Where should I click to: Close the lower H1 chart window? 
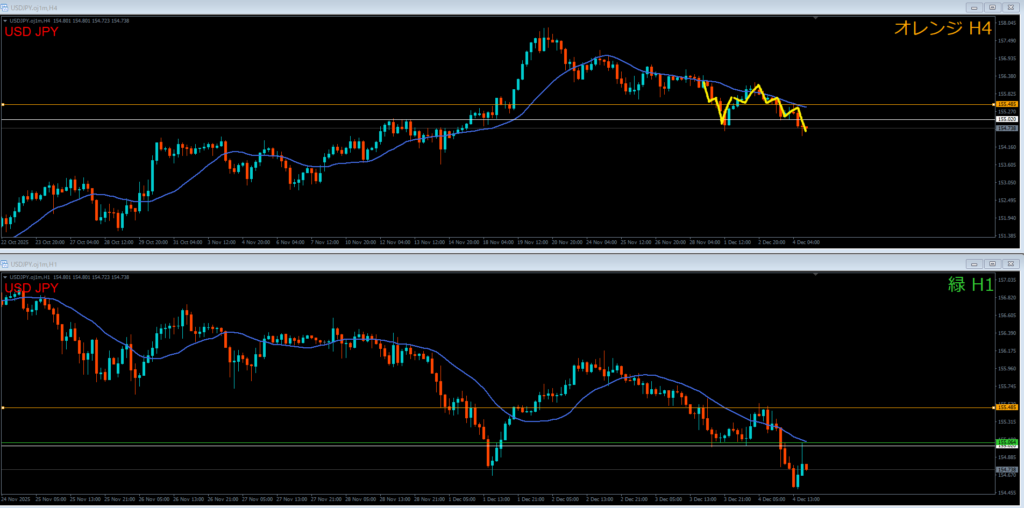1010,261
